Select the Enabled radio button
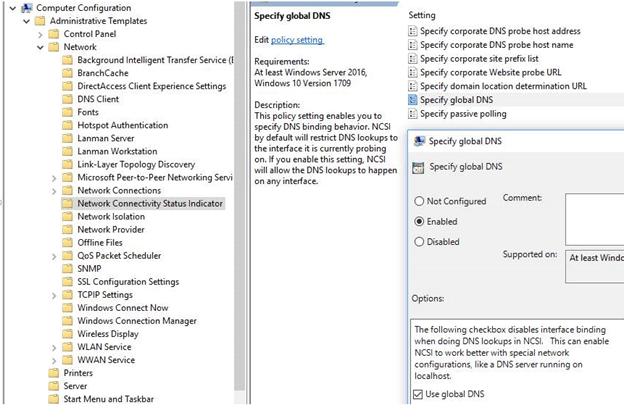The width and height of the screenshot is (624, 405). 419,222
